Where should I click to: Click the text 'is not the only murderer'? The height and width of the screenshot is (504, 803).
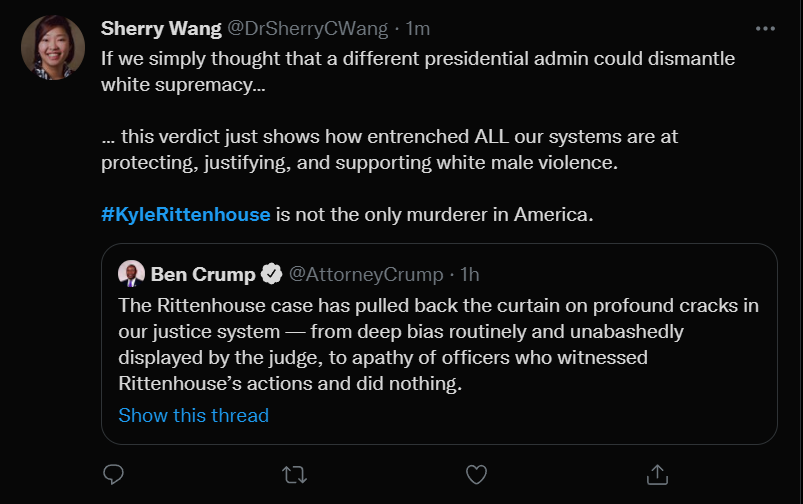tap(434, 214)
